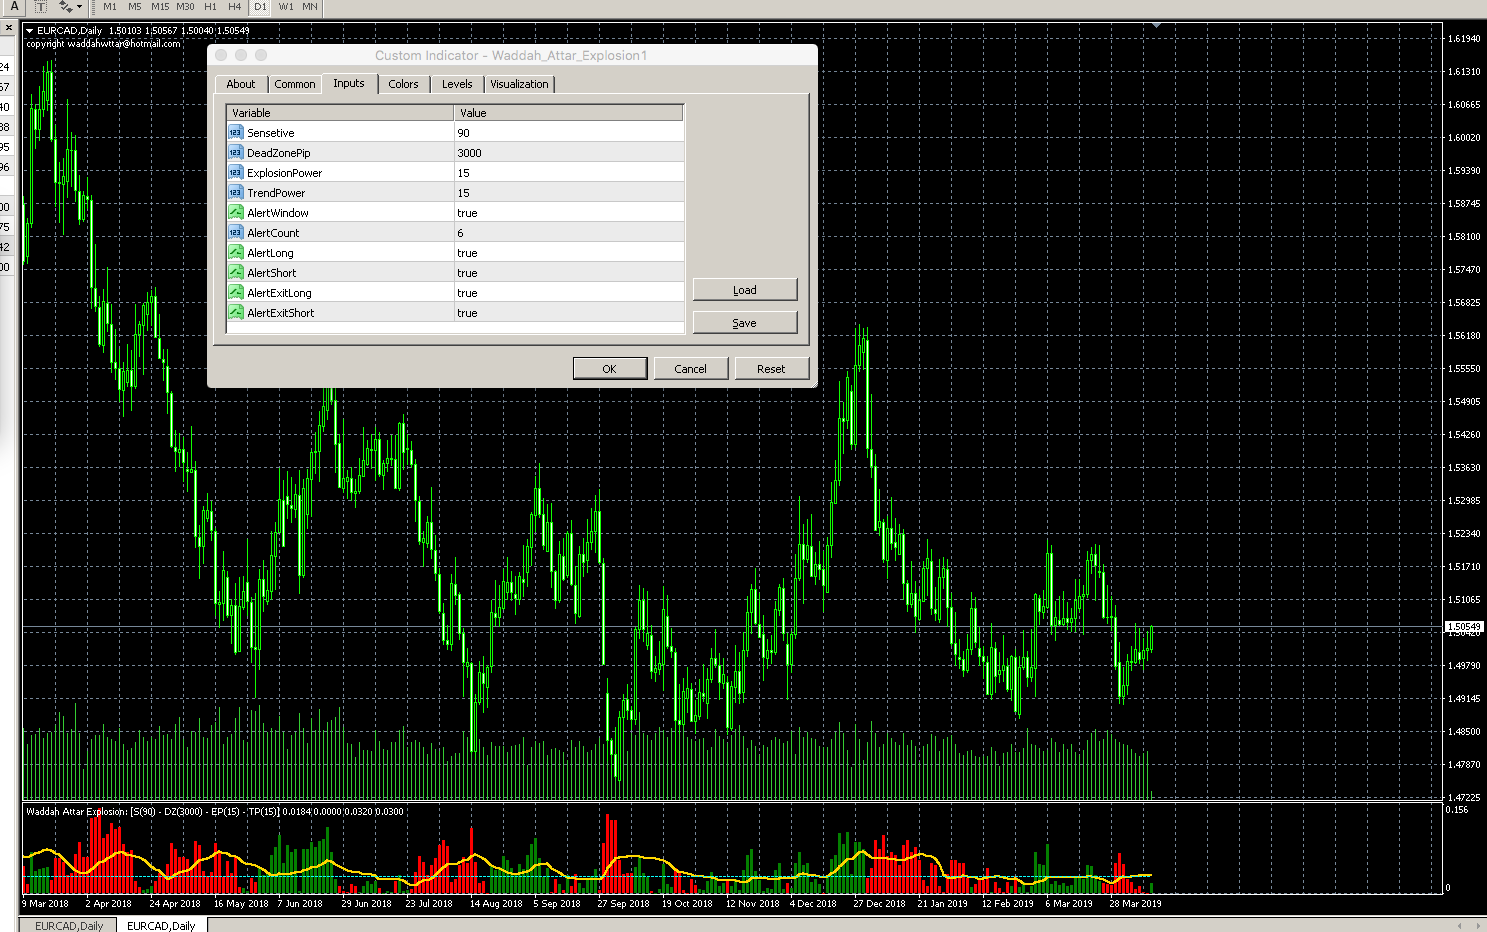Select the dotted-frame 'T' text tool
The image size is (1487, 932).
(41, 7)
